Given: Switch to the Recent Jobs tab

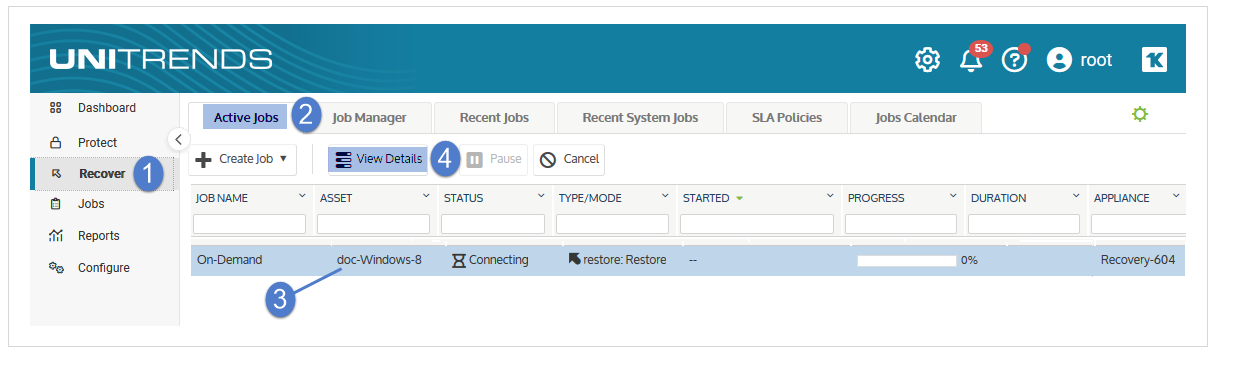Looking at the screenshot, I should pos(494,118).
